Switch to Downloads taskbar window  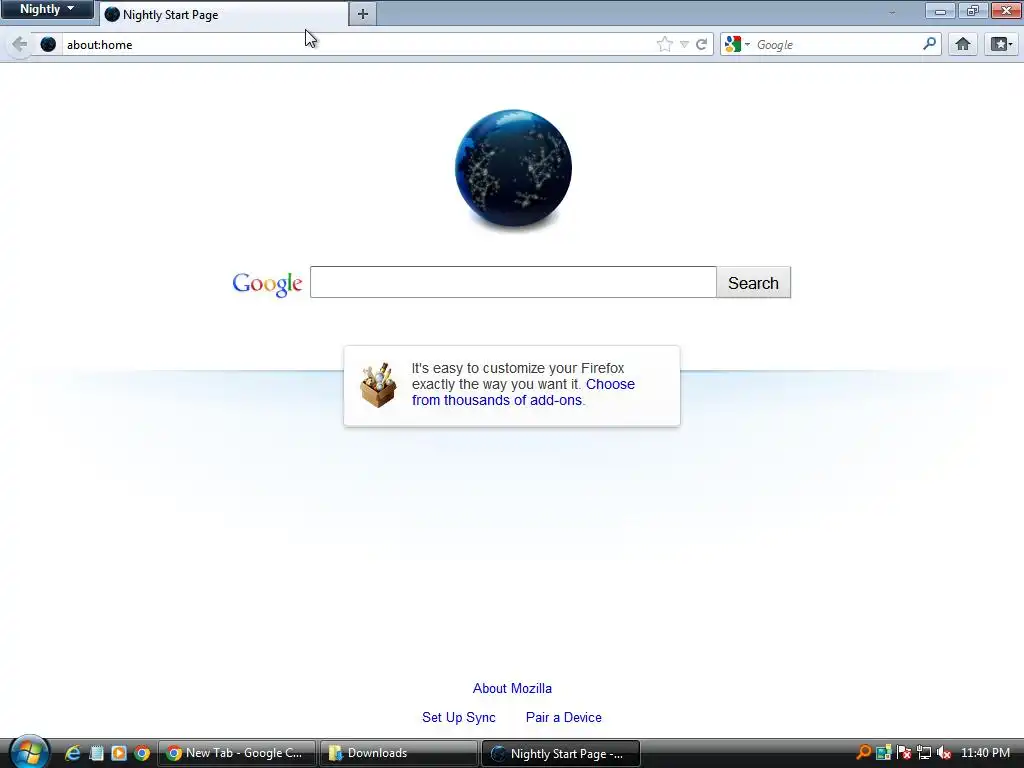tap(398, 753)
